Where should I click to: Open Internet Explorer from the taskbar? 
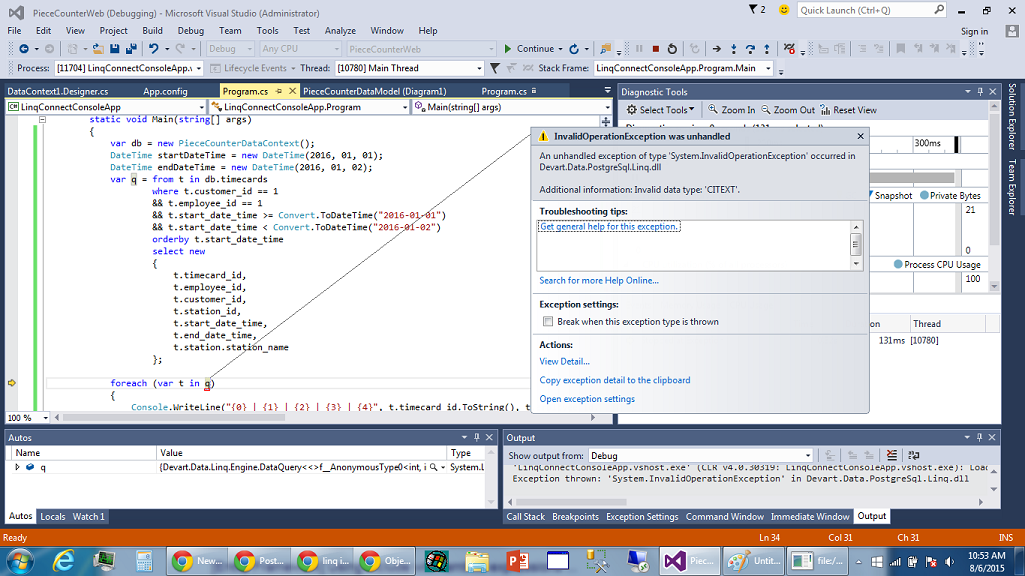click(x=63, y=561)
